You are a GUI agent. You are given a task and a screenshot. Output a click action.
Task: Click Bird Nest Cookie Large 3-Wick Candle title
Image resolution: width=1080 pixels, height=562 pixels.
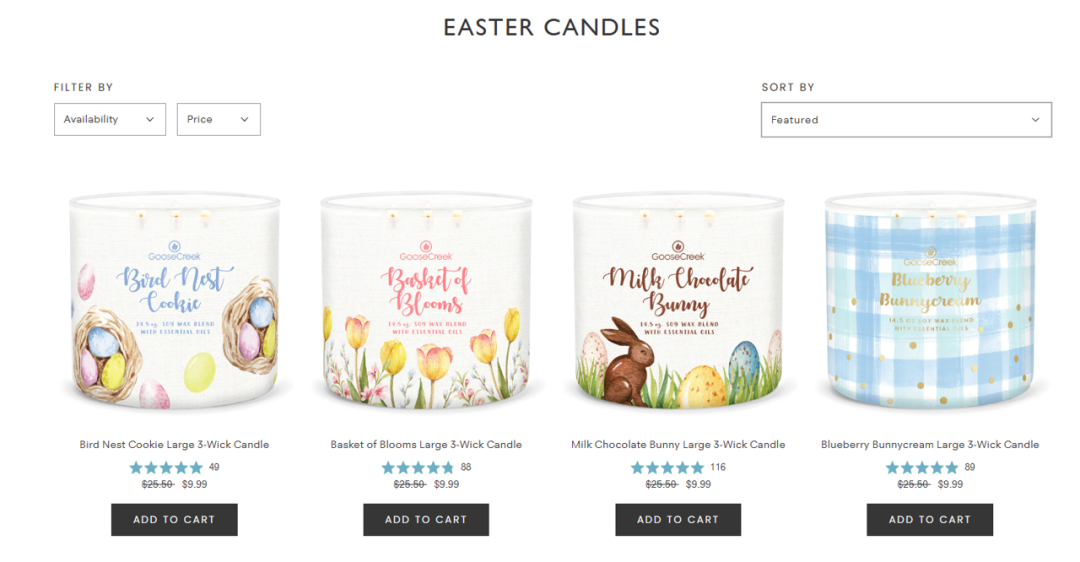point(174,444)
